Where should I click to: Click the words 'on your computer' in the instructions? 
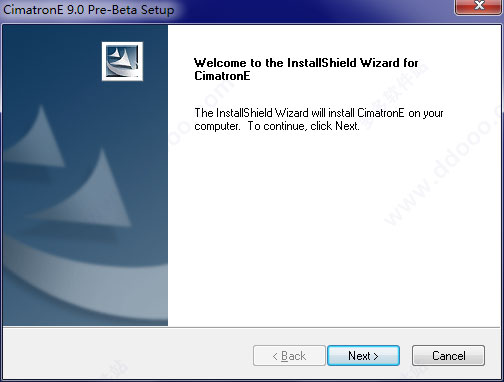click(319, 120)
